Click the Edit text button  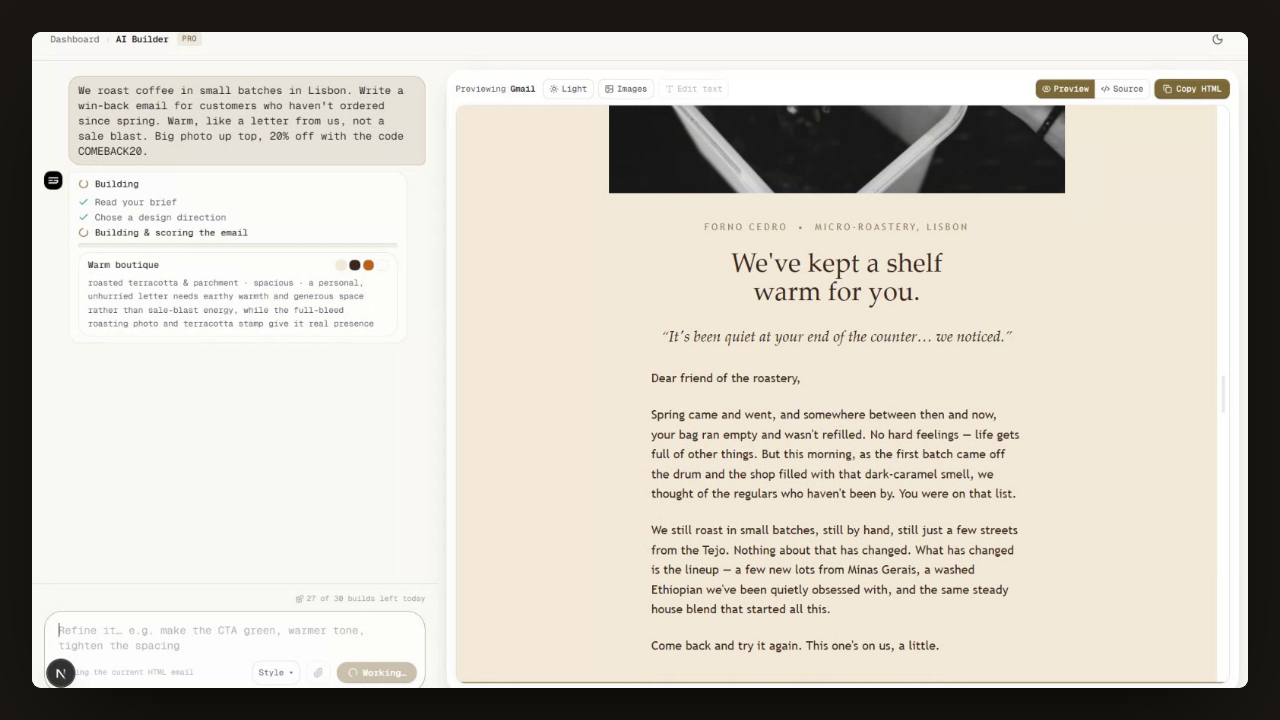[x=694, y=89]
